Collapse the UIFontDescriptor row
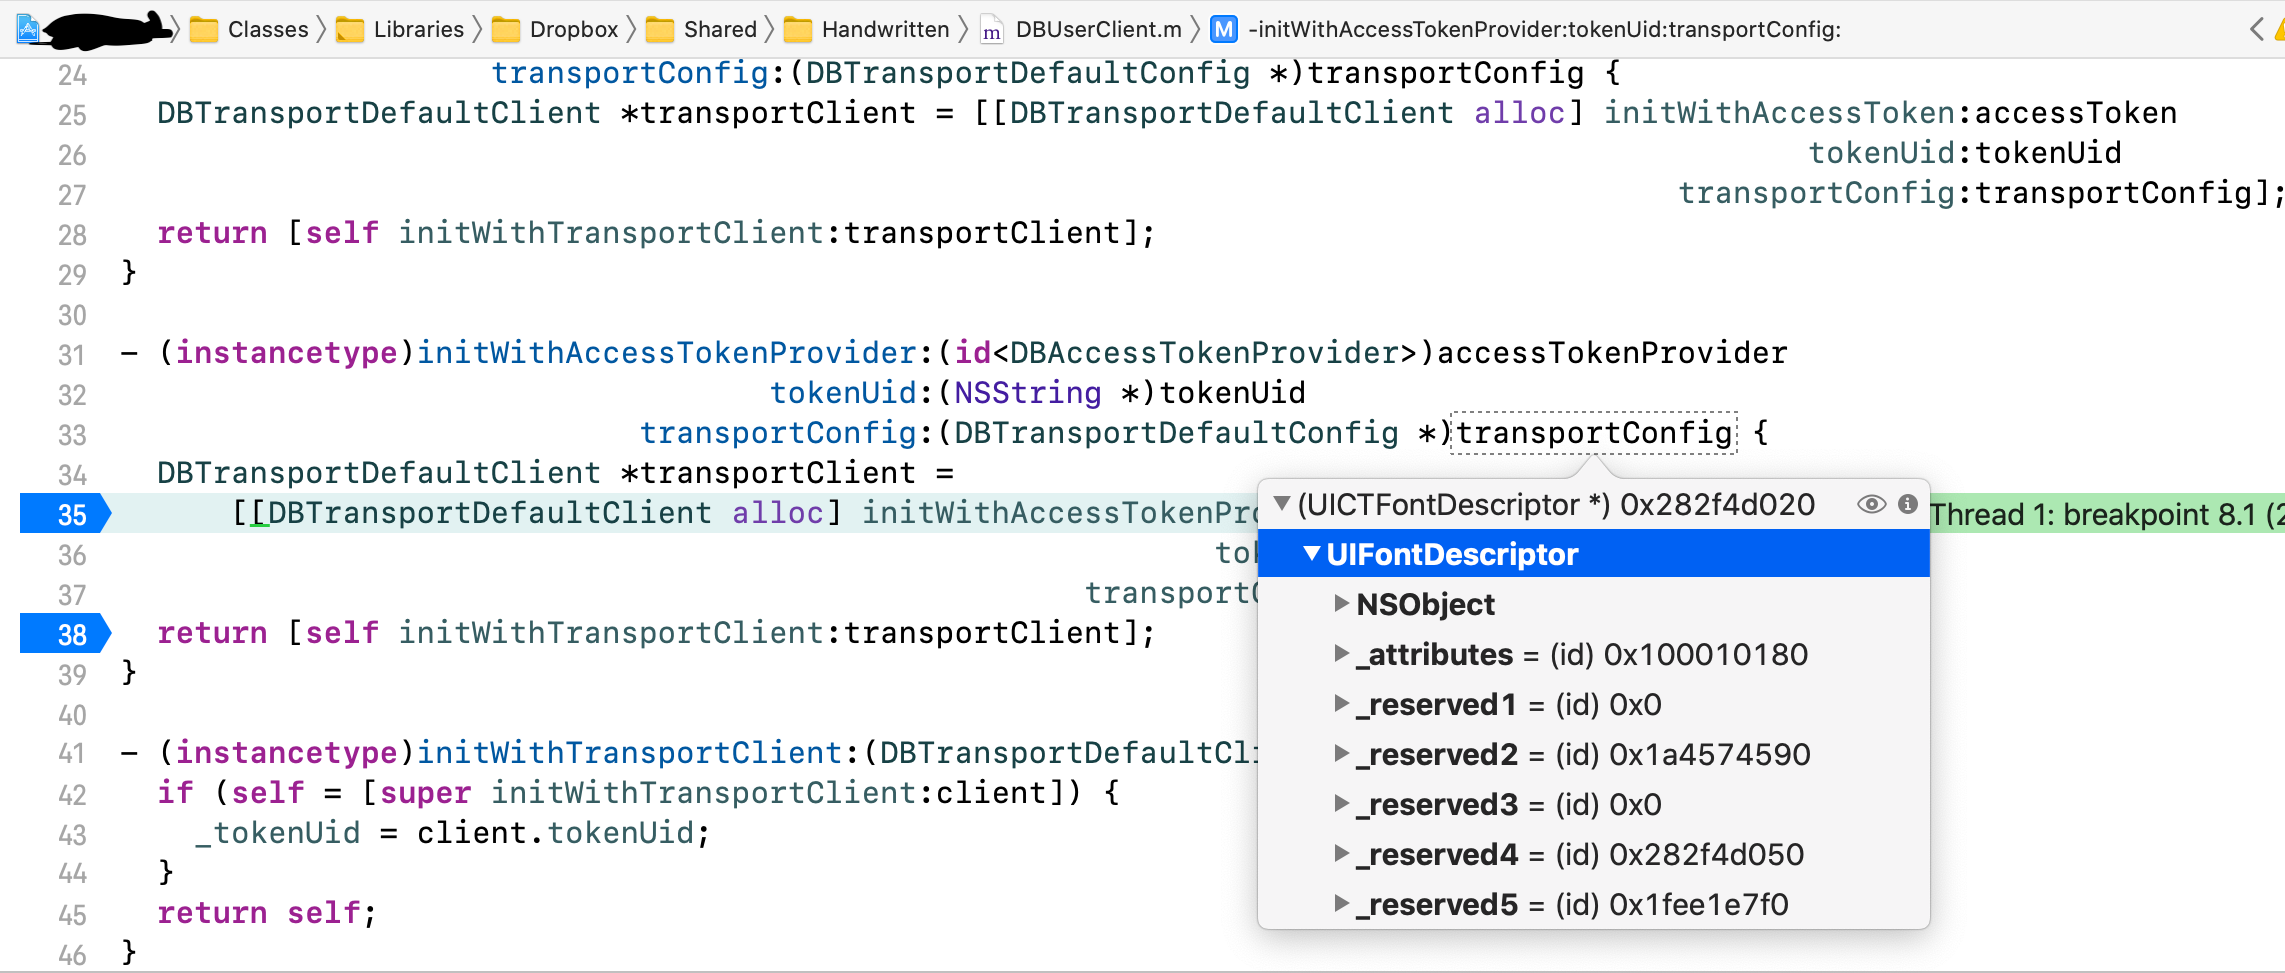2285x973 pixels. coord(1312,553)
